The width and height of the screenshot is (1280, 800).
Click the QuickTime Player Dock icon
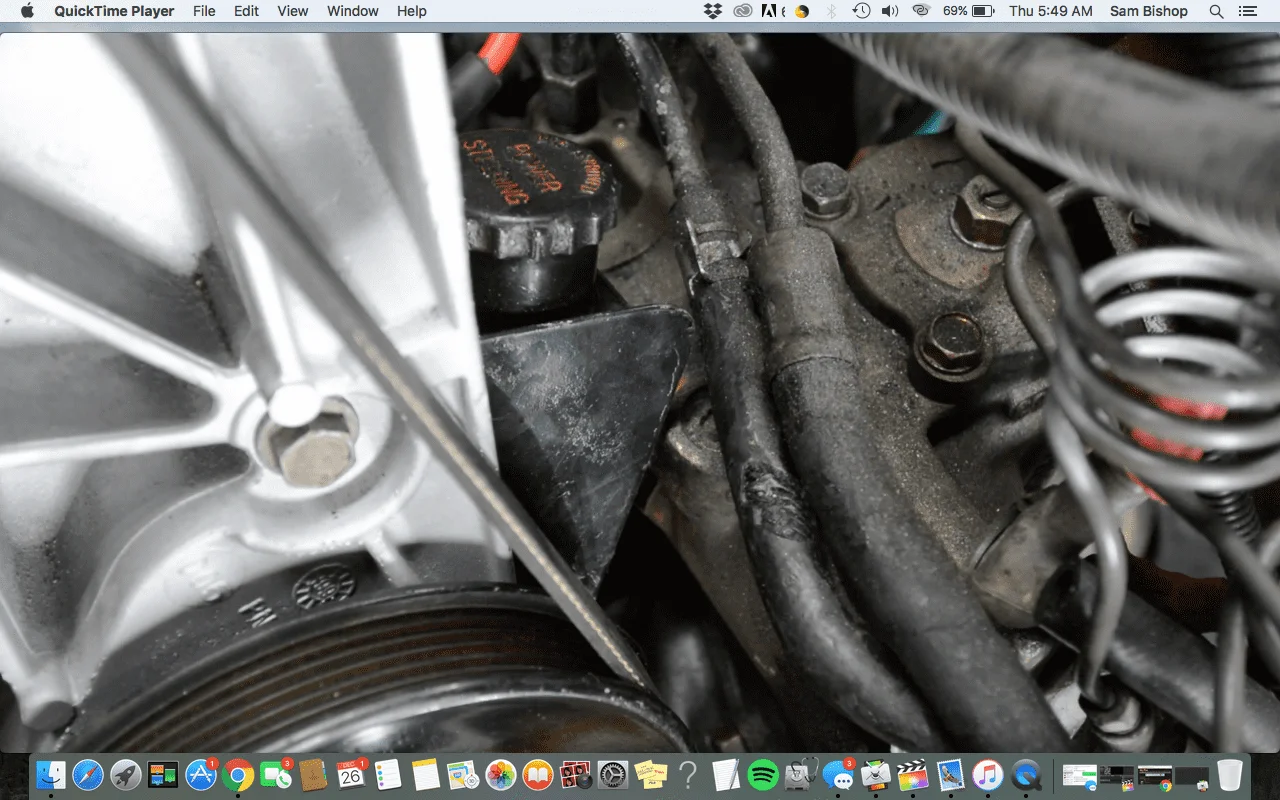tap(1025, 774)
